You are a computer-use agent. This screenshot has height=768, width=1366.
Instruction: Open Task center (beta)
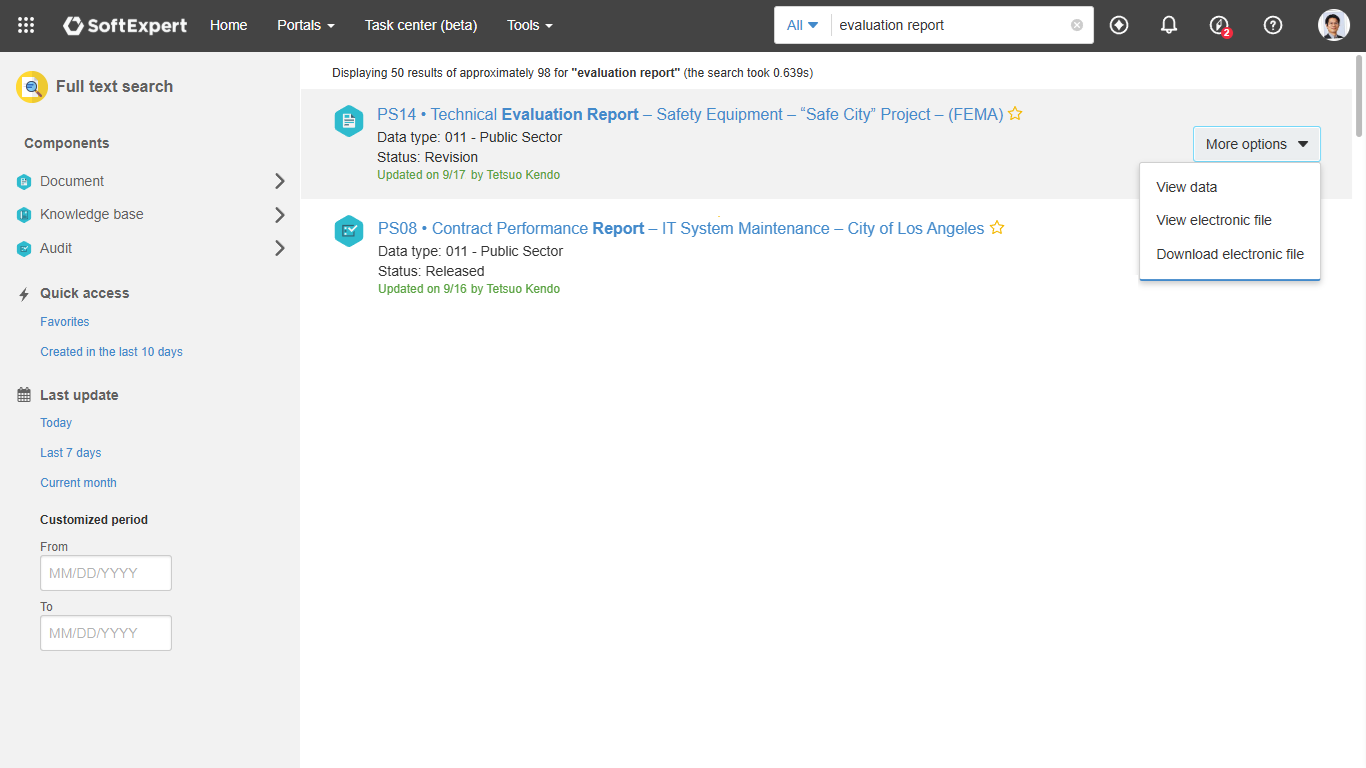421,25
